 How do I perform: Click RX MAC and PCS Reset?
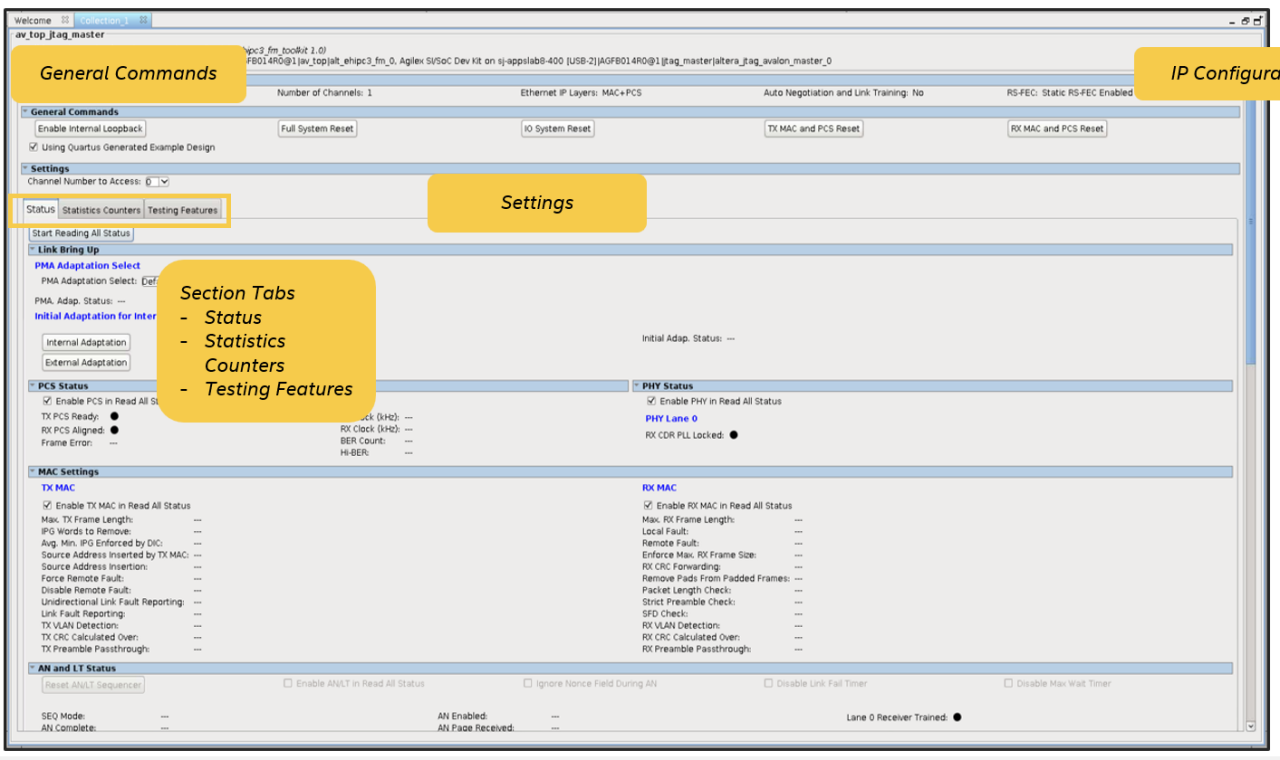[1056, 128]
